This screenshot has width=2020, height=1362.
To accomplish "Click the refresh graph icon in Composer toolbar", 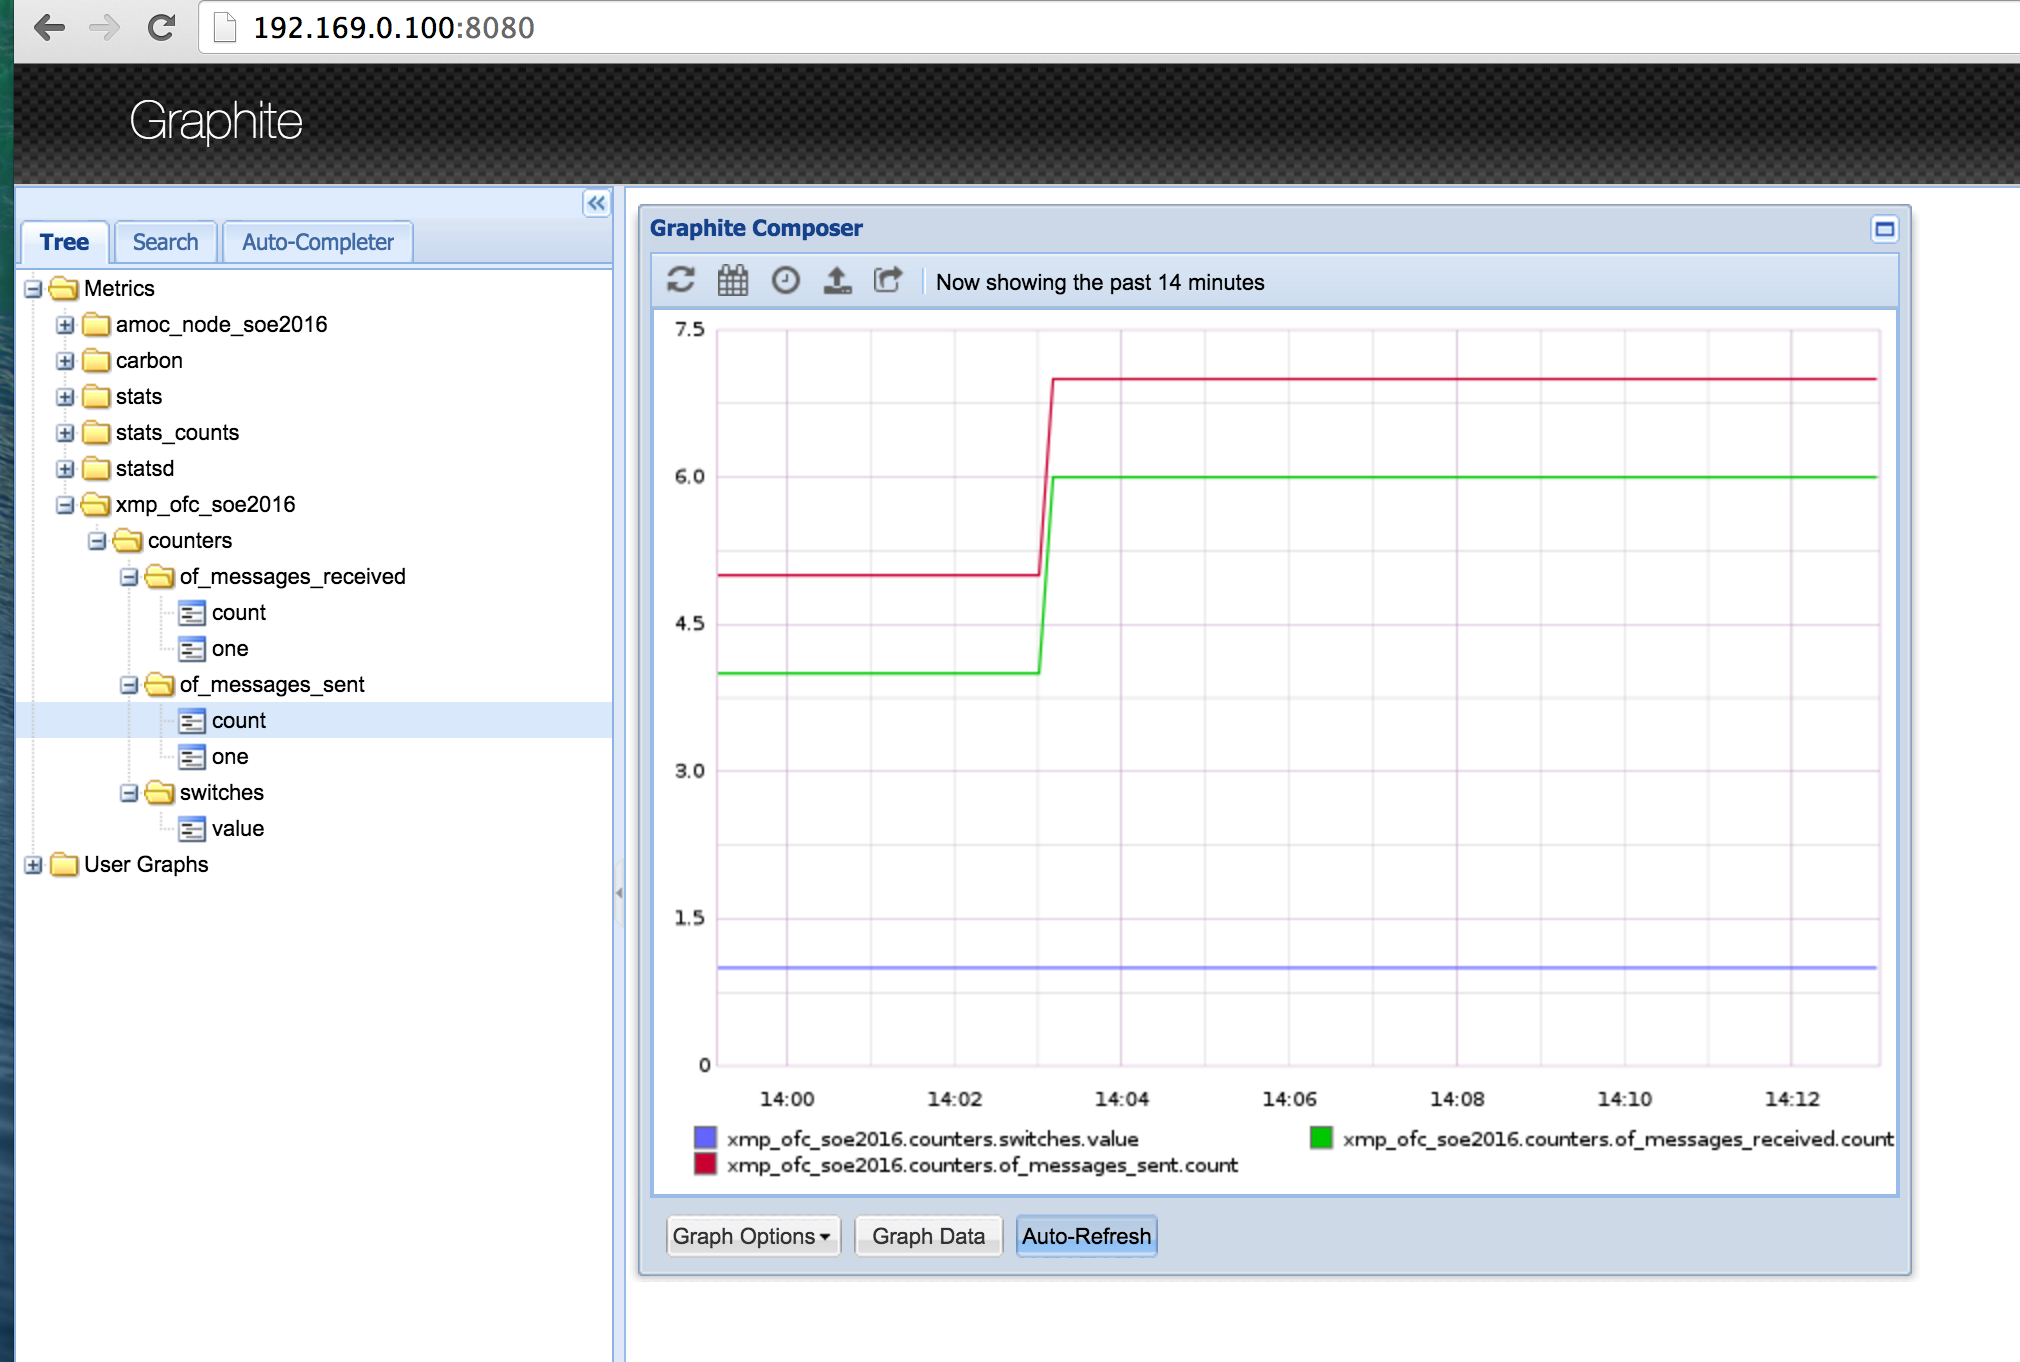I will point(681,280).
